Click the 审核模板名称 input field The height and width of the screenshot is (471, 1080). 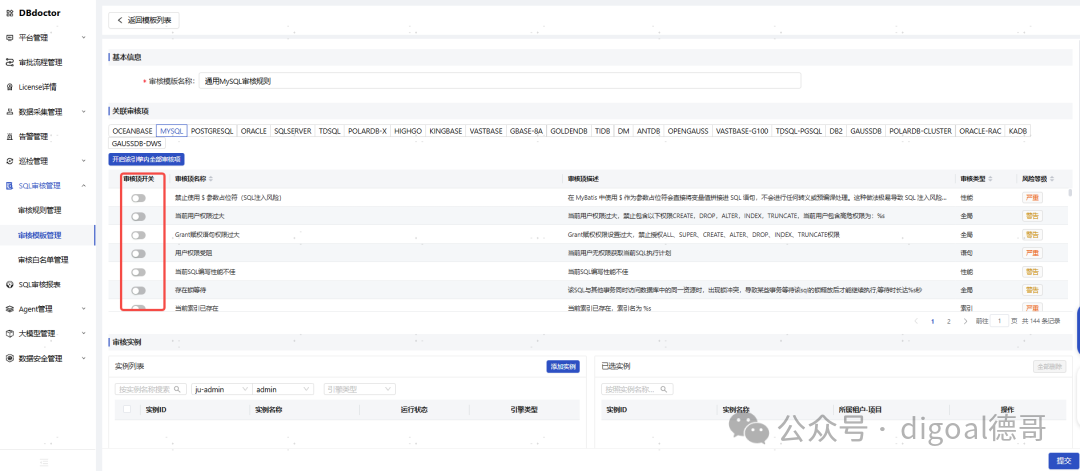(x=500, y=81)
